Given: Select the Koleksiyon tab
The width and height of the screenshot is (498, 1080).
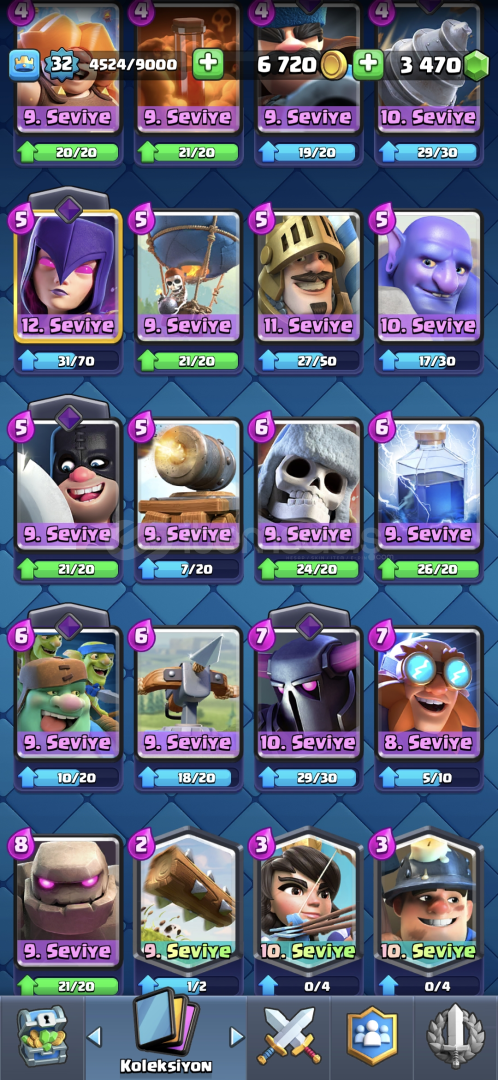Looking at the screenshot, I should pyautogui.click(x=165, y=1033).
